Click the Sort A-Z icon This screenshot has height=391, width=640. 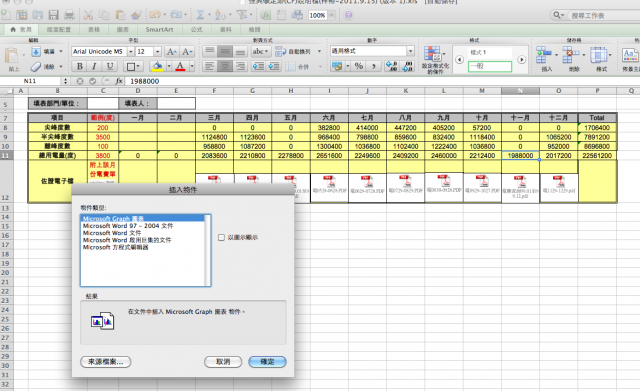(x=221, y=15)
